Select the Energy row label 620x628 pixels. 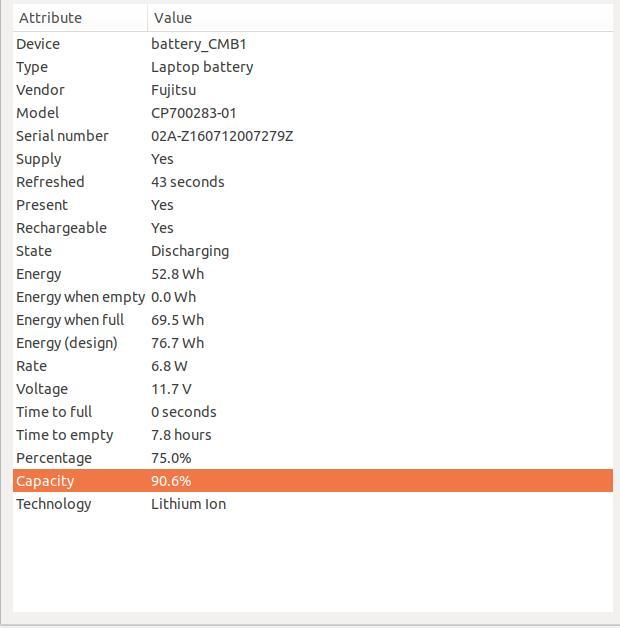point(39,274)
